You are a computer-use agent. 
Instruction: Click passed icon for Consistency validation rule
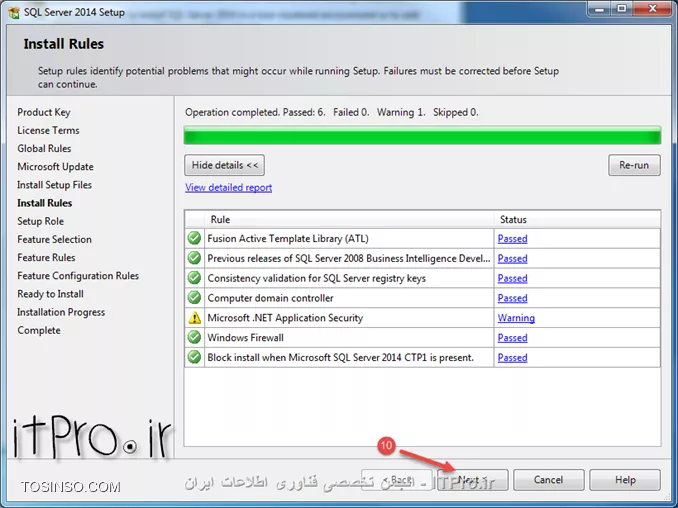[195, 278]
